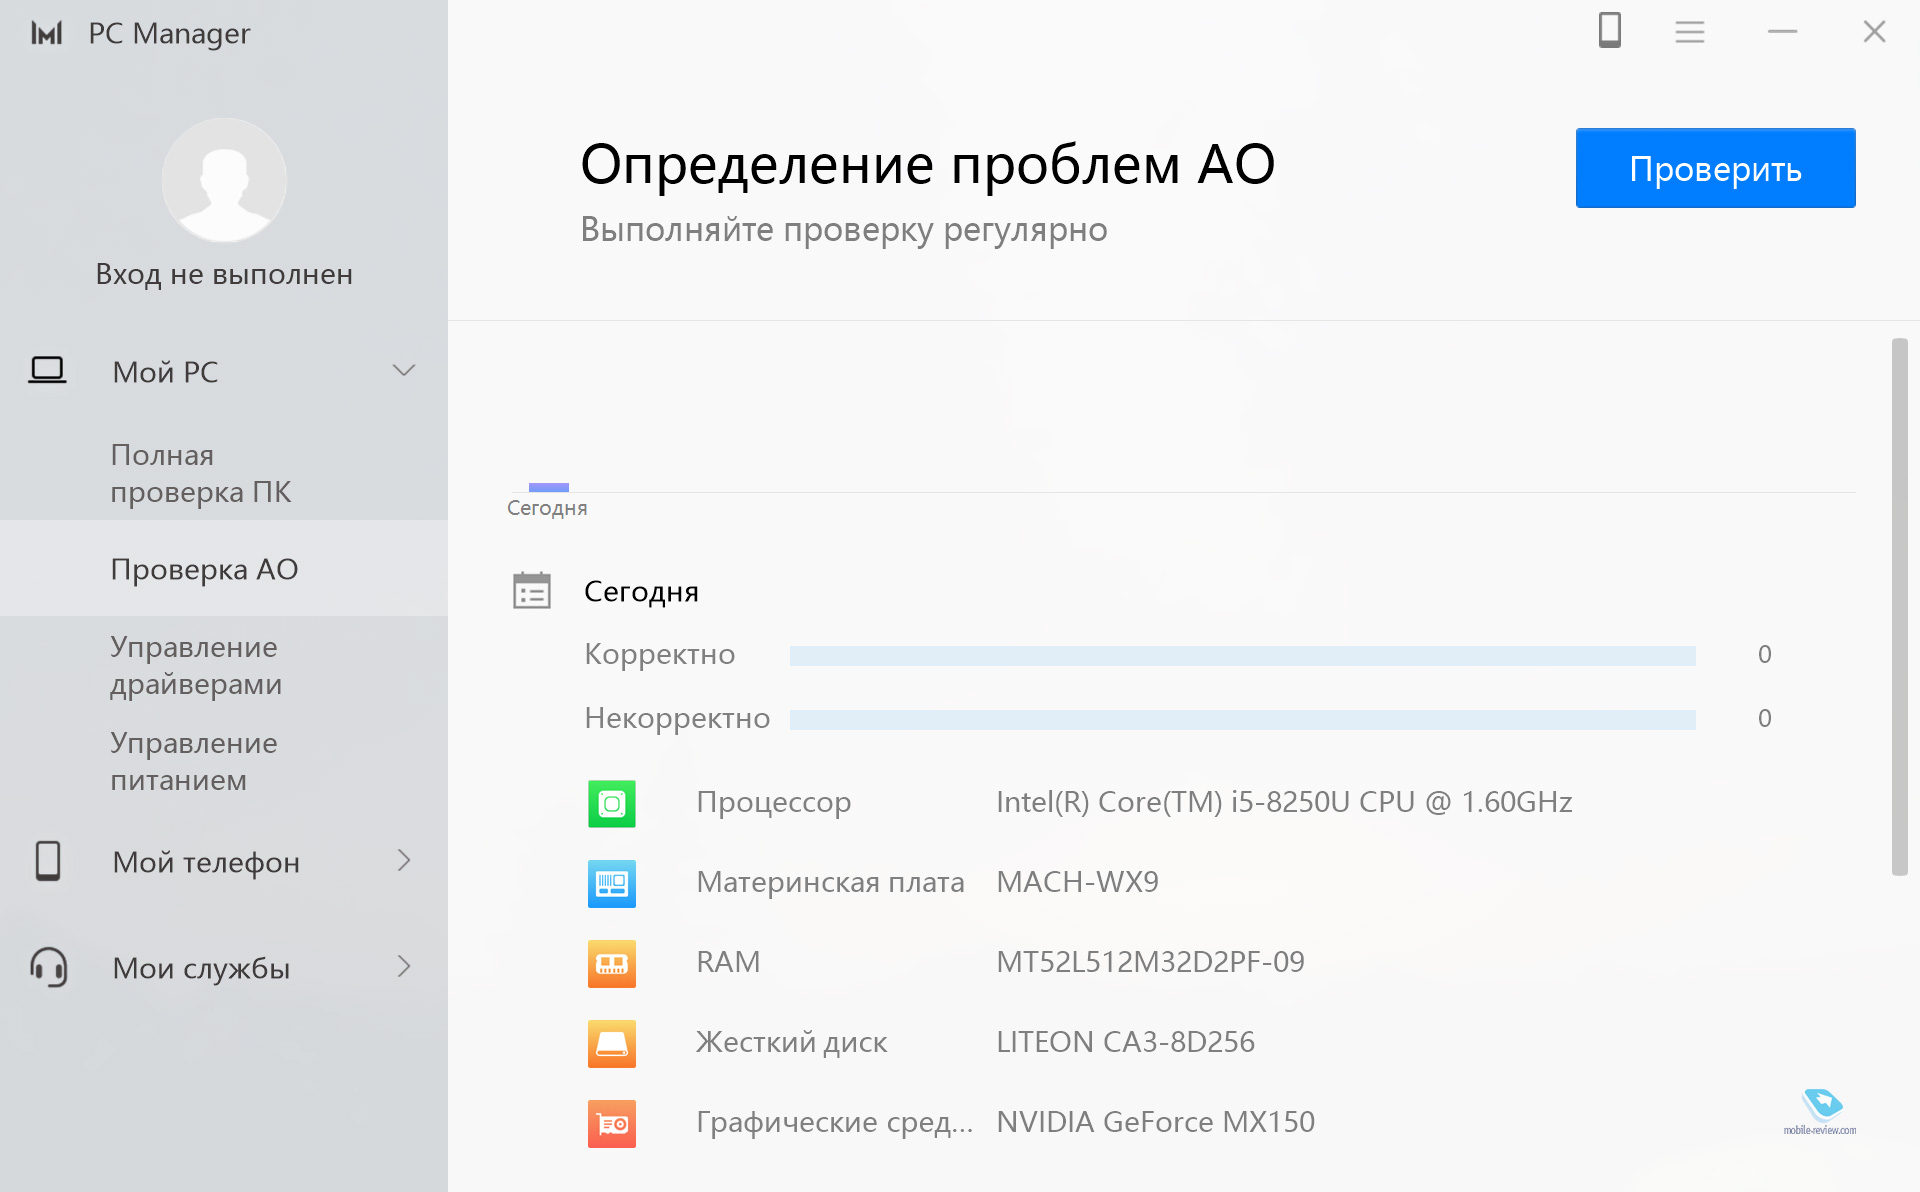Click the Жесткий диск icon

click(612, 1043)
